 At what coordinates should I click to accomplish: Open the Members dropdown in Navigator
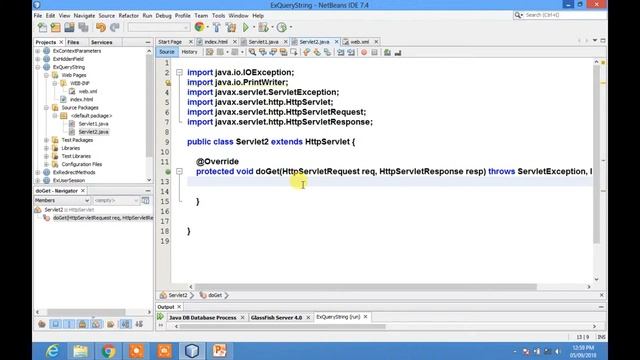pos(62,200)
